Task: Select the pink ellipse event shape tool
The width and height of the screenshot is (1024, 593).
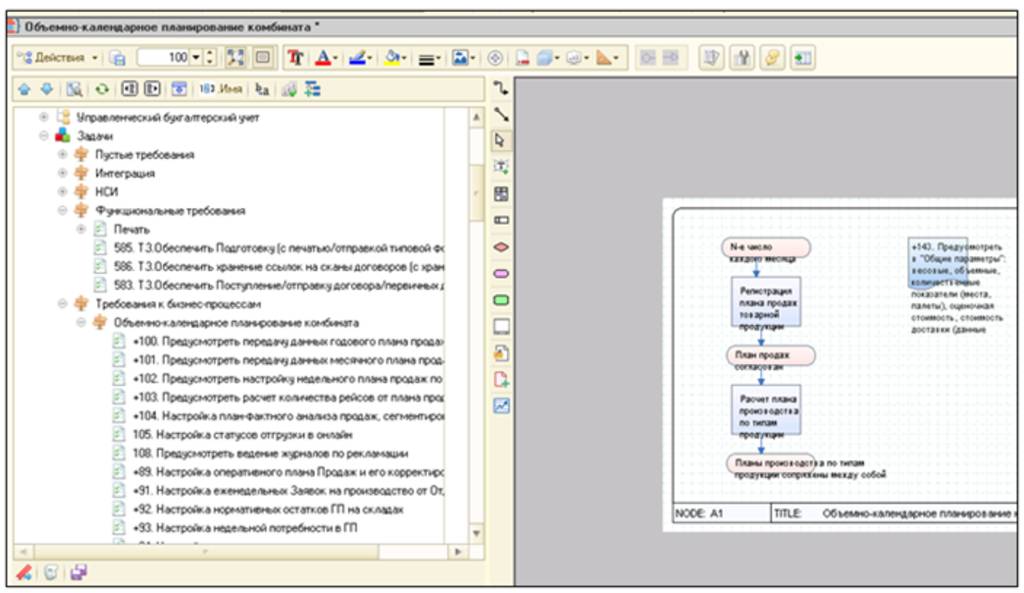Action: pos(502,272)
